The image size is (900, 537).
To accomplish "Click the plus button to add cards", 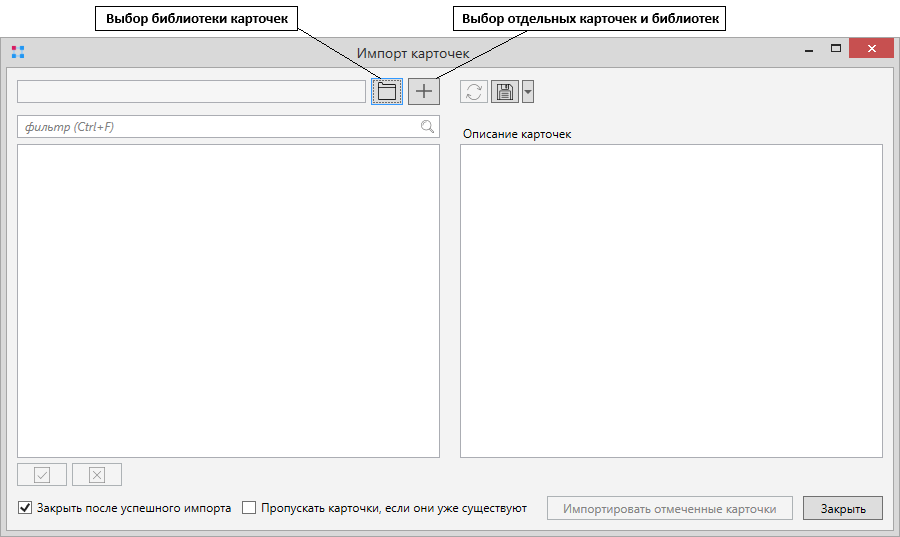I will point(424,91).
